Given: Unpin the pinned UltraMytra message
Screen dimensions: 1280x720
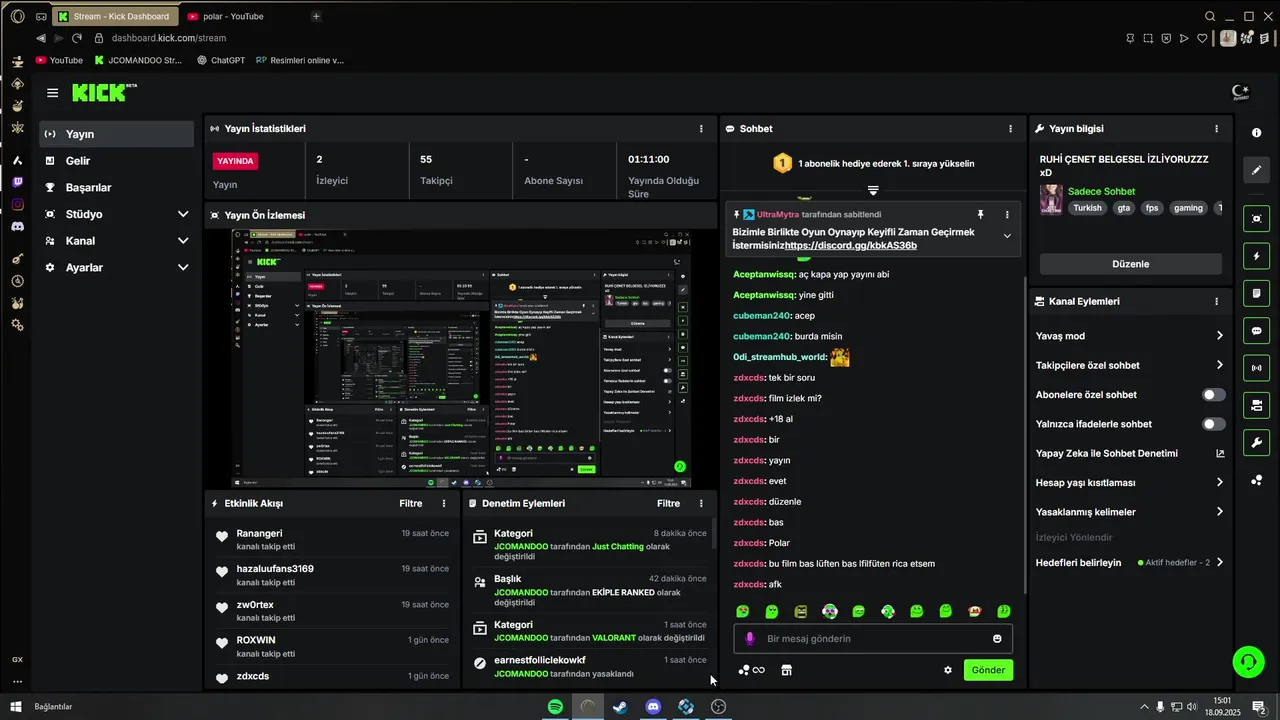Looking at the screenshot, I should pos(980,214).
